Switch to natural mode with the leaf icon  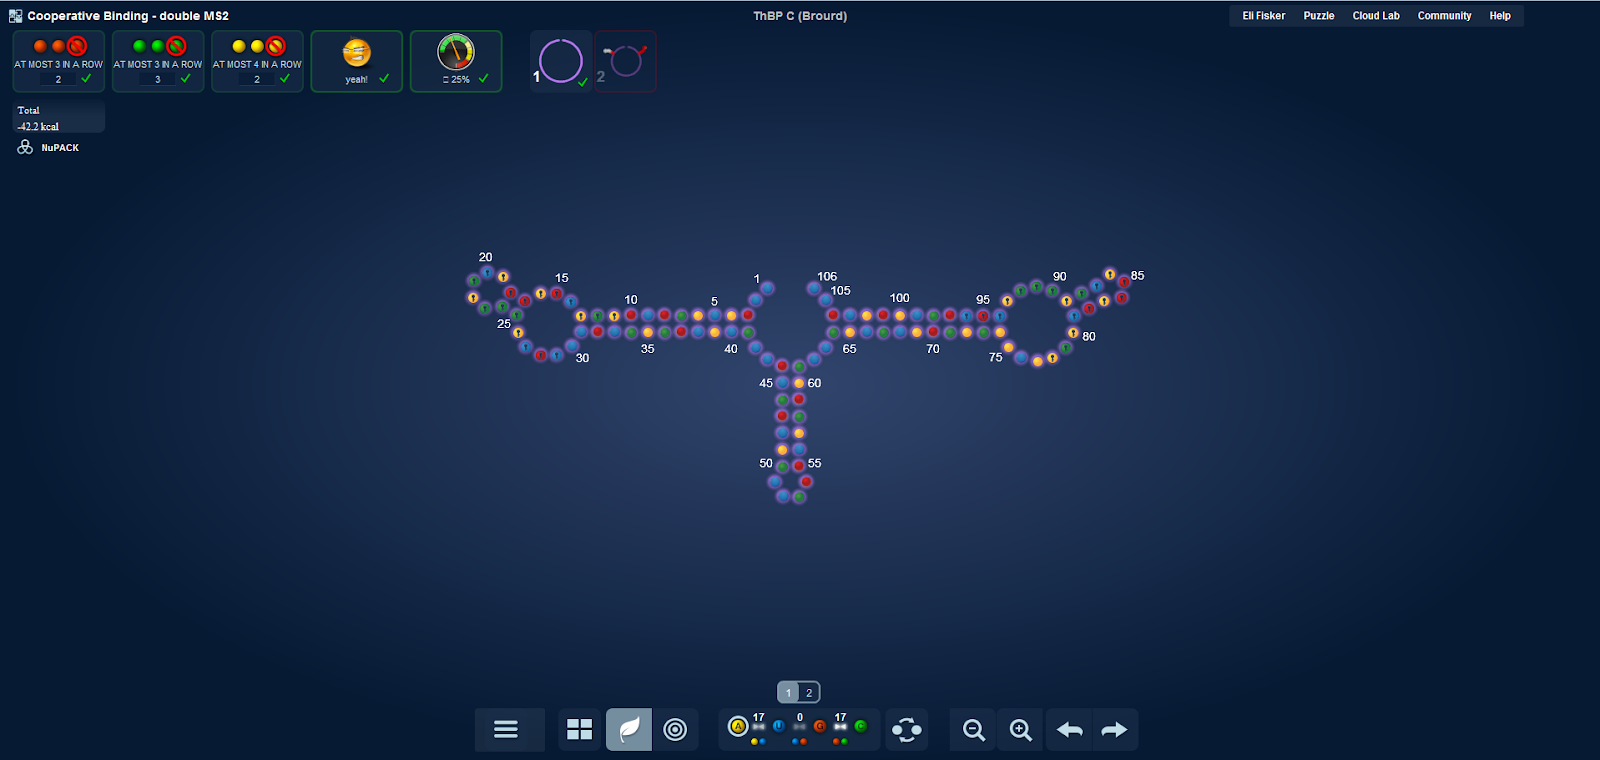coord(629,730)
